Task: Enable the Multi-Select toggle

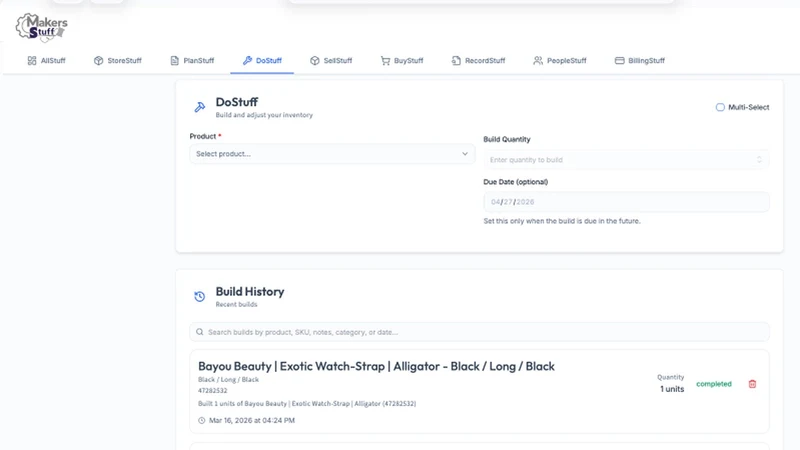Action: (x=720, y=107)
